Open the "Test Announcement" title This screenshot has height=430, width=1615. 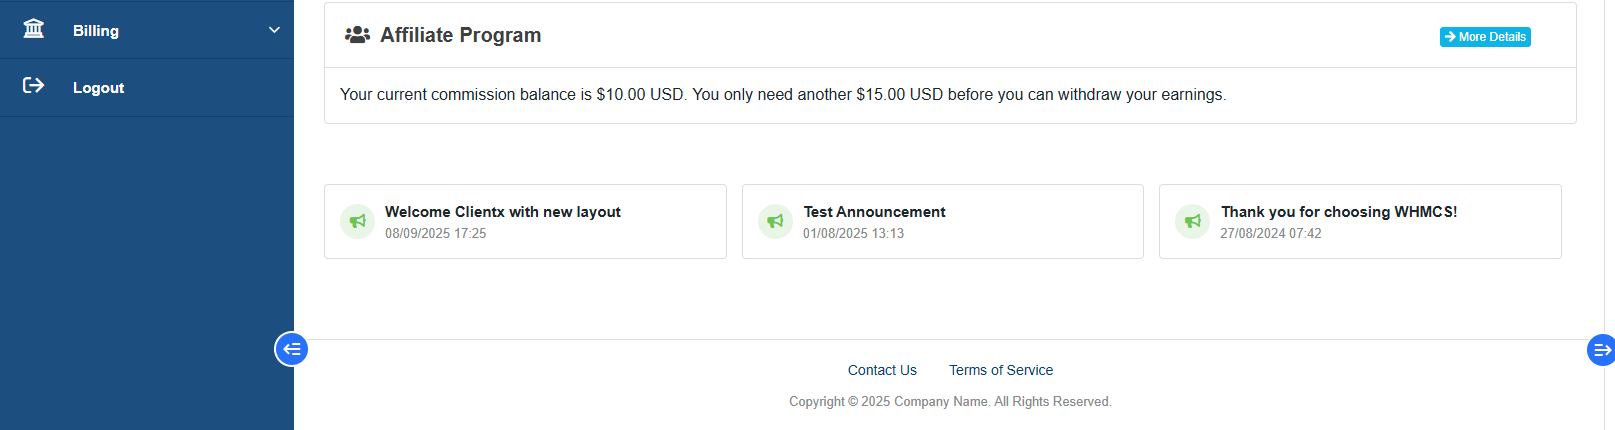874,212
